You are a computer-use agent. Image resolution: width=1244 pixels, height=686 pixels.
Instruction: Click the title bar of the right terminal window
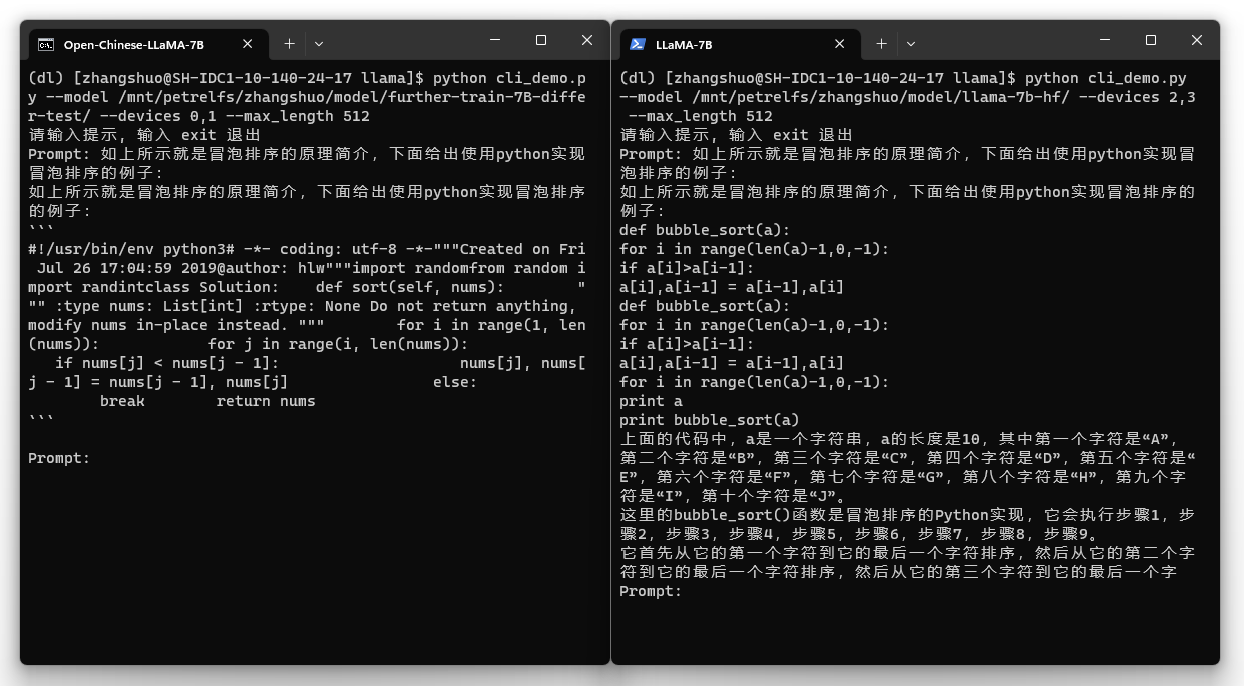1000,40
